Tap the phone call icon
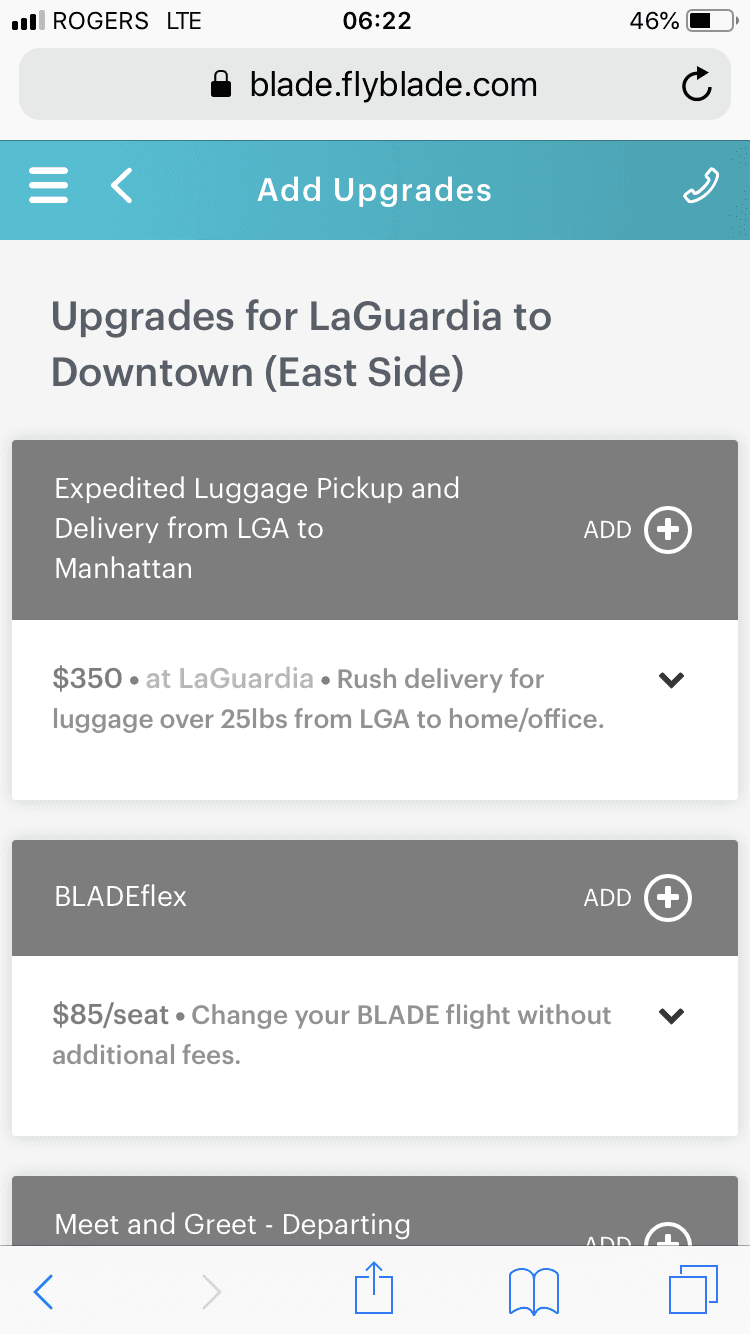Screen dimensions: 750x1334 coord(700,187)
